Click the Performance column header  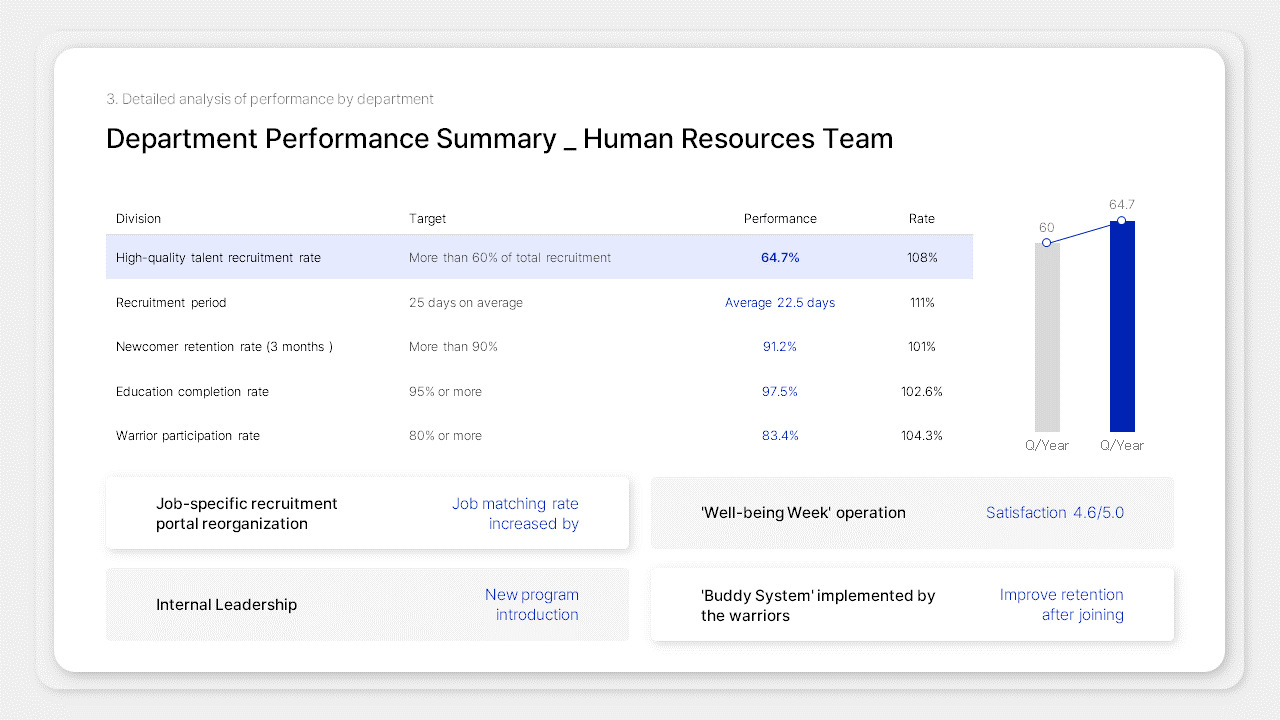point(780,218)
